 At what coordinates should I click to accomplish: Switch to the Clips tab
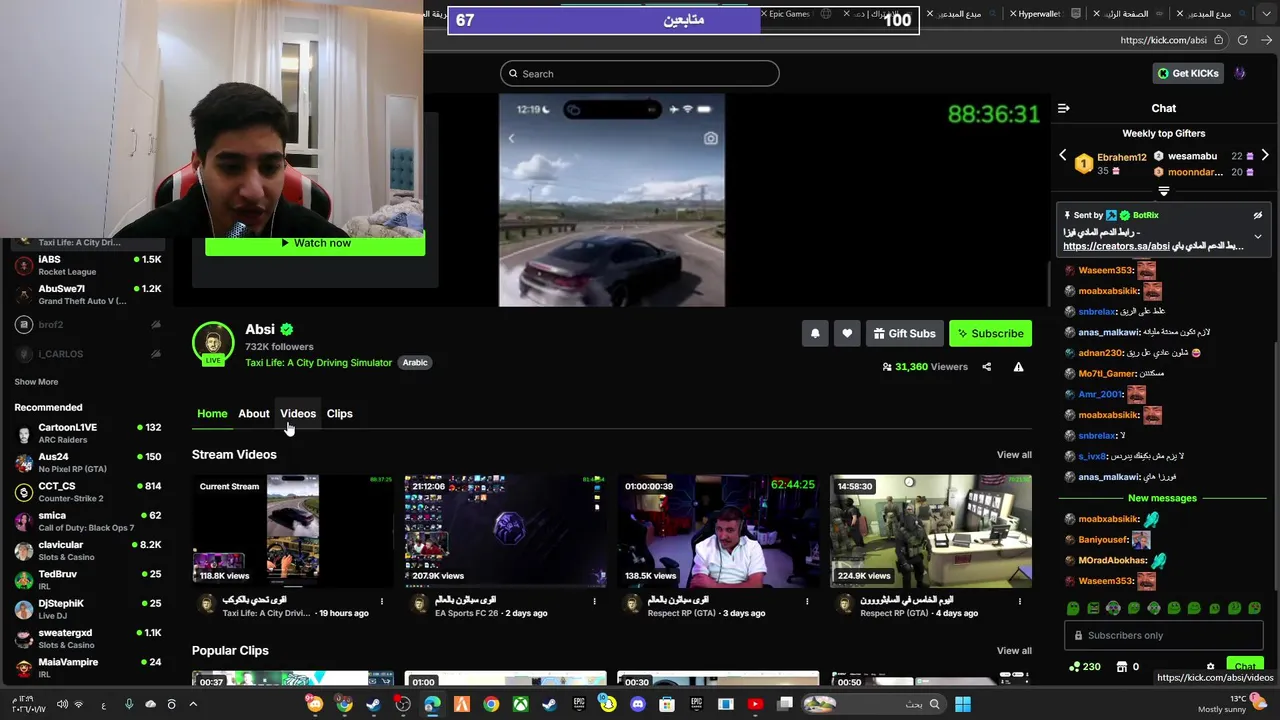point(339,413)
